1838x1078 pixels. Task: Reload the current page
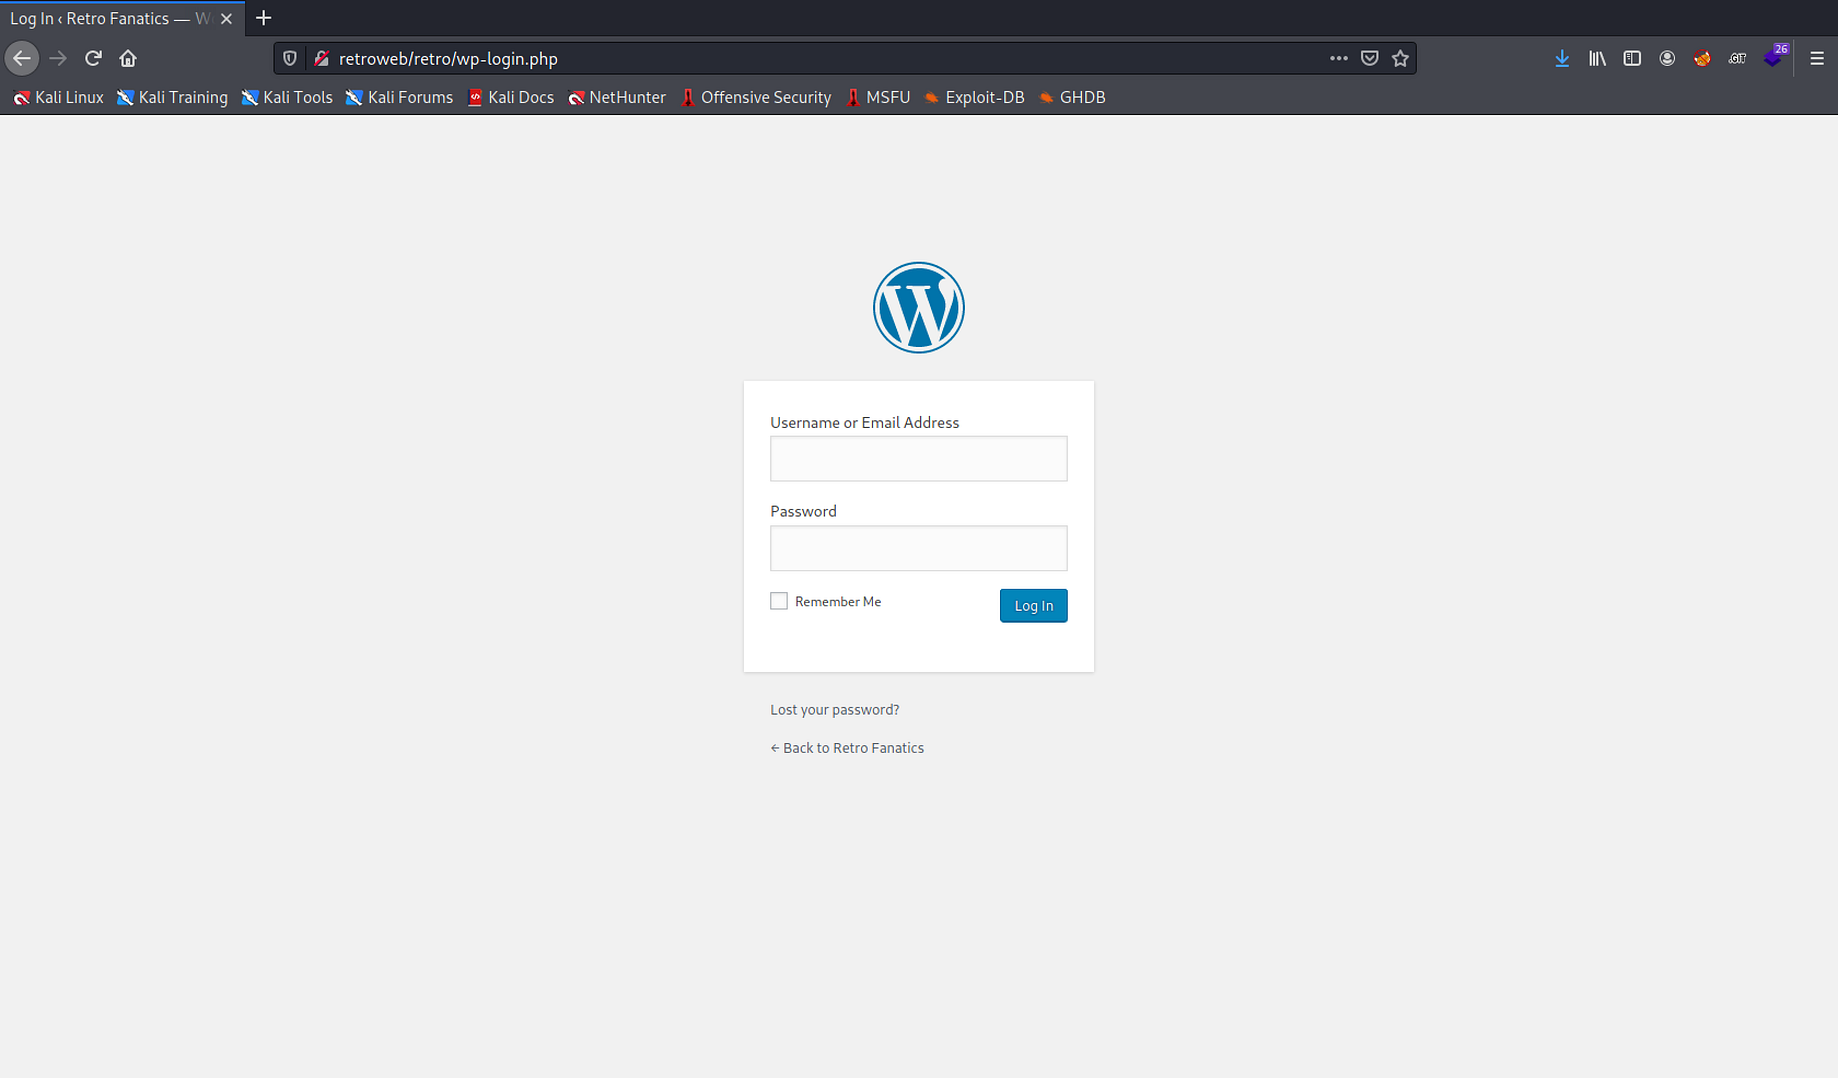click(93, 58)
